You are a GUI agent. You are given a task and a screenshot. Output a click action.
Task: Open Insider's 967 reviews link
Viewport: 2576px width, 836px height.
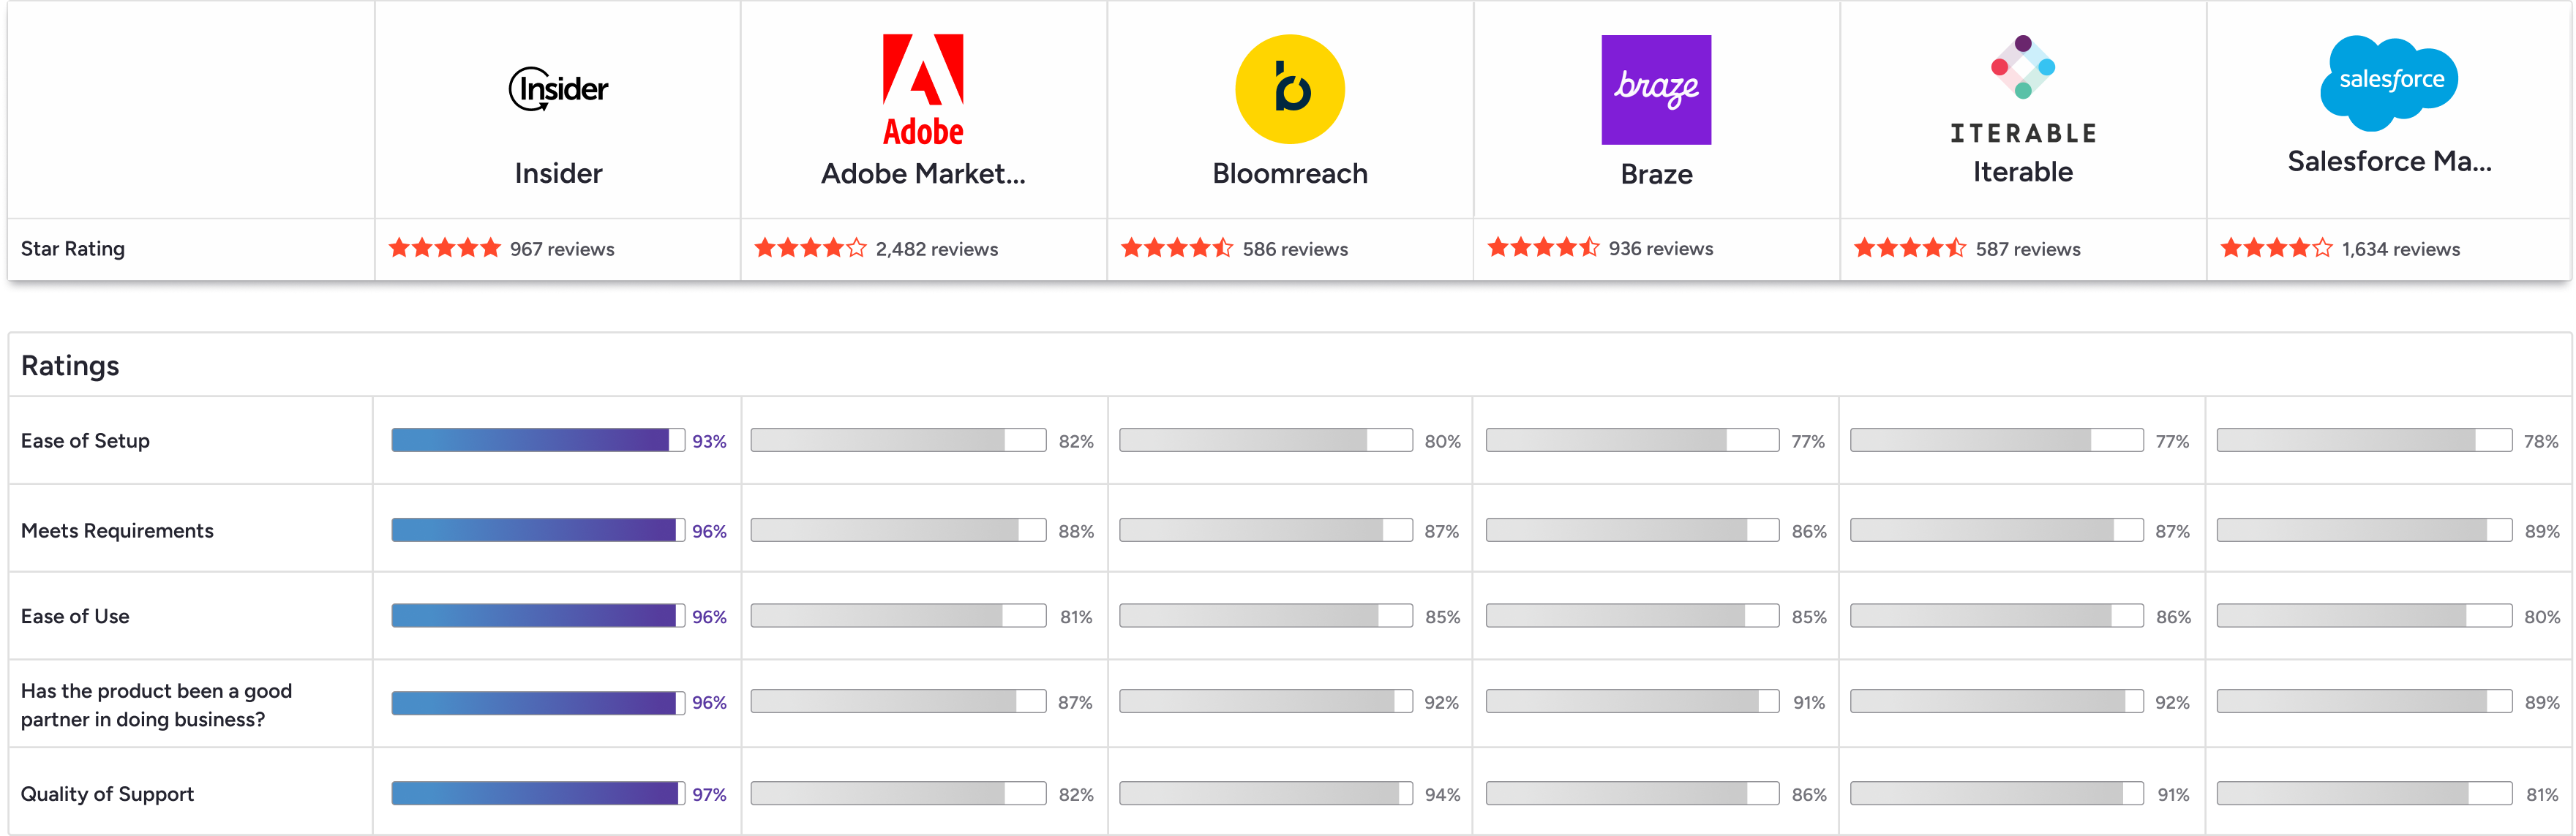[x=562, y=249]
